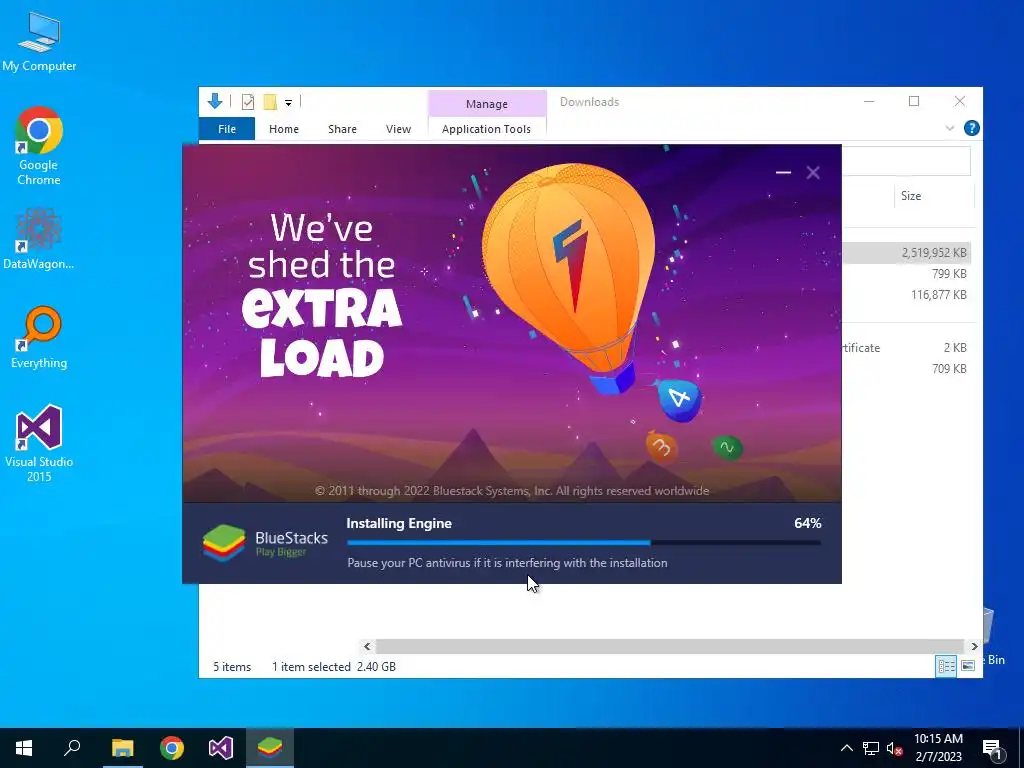Open Chrome from the taskbar
The width and height of the screenshot is (1024, 768).
pyautogui.click(x=172, y=748)
